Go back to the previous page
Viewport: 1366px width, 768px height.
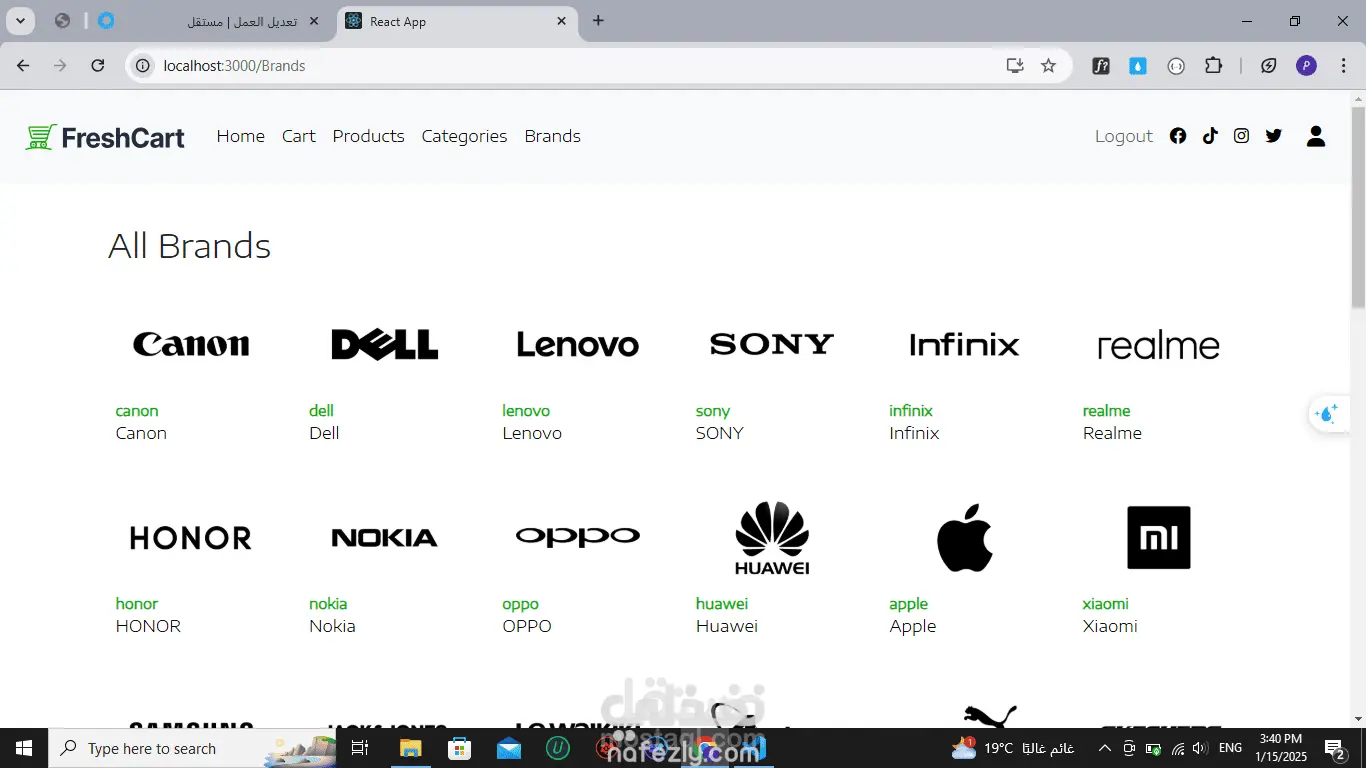click(23, 66)
